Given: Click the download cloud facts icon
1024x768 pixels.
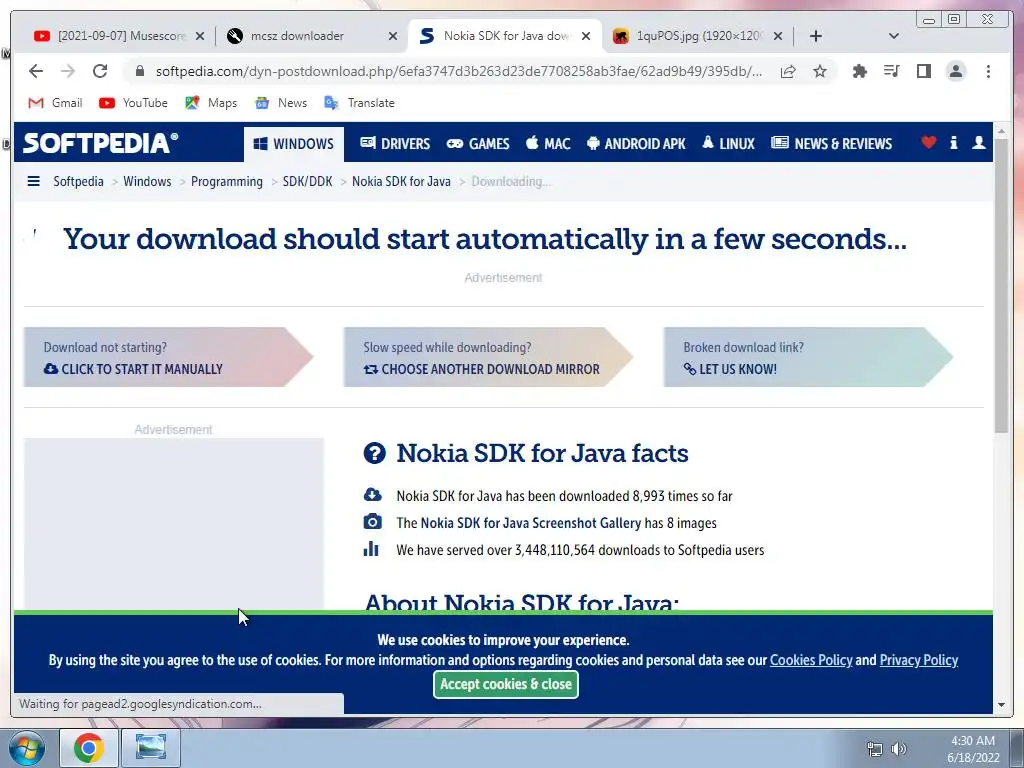Looking at the screenshot, I should 372,494.
